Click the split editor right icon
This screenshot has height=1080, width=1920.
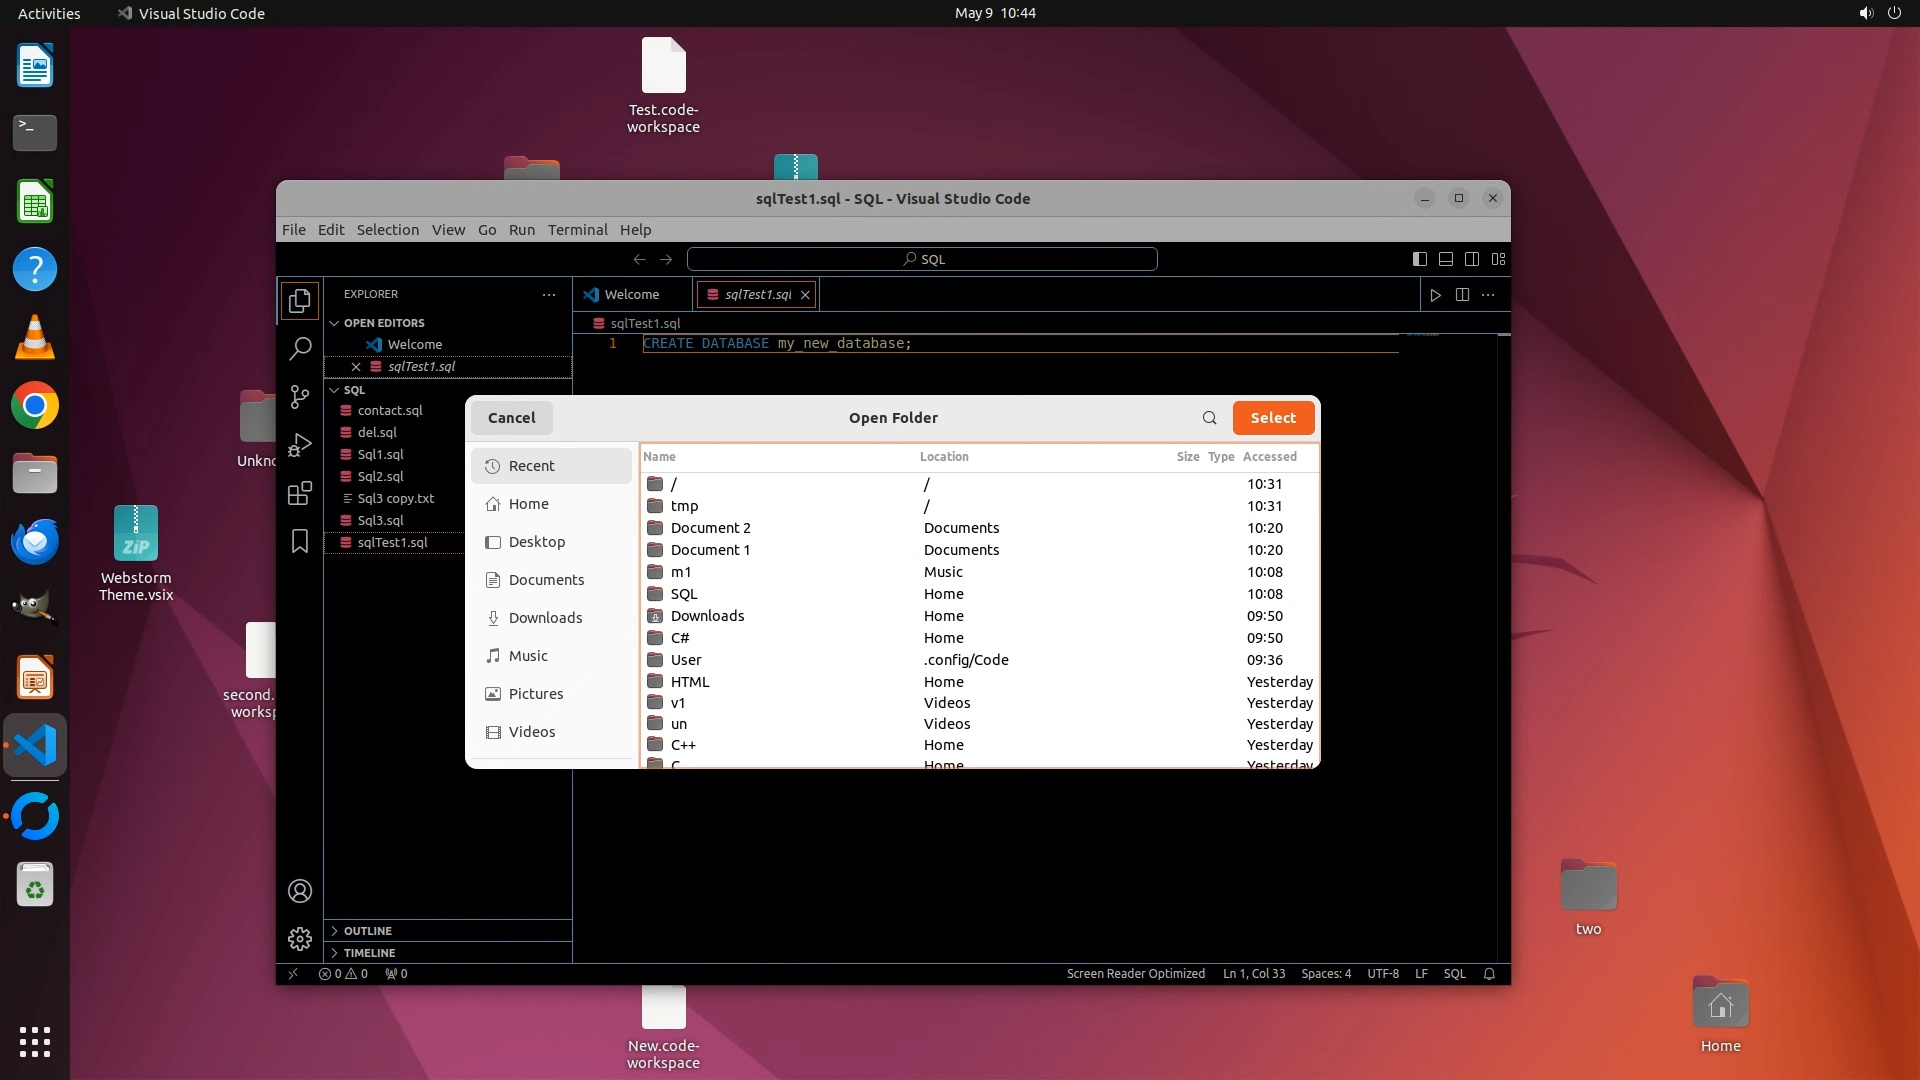[x=1462, y=295]
